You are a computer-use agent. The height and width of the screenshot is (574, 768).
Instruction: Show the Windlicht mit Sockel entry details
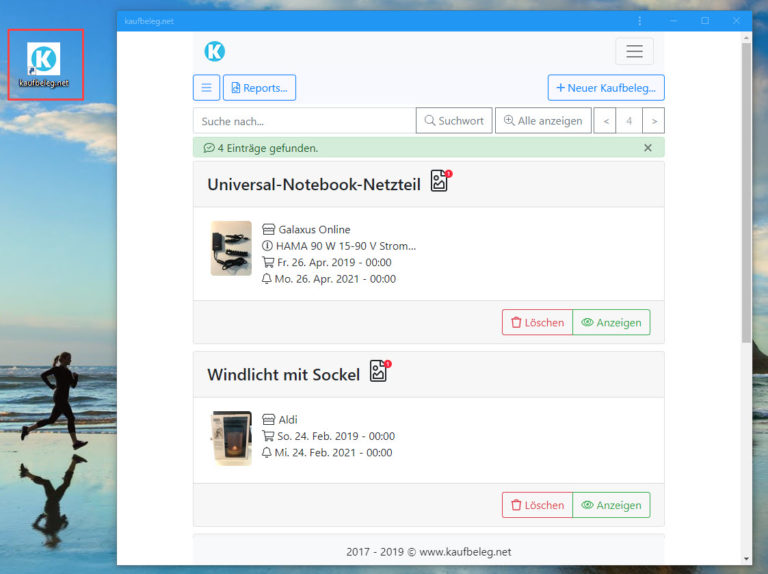(x=611, y=505)
